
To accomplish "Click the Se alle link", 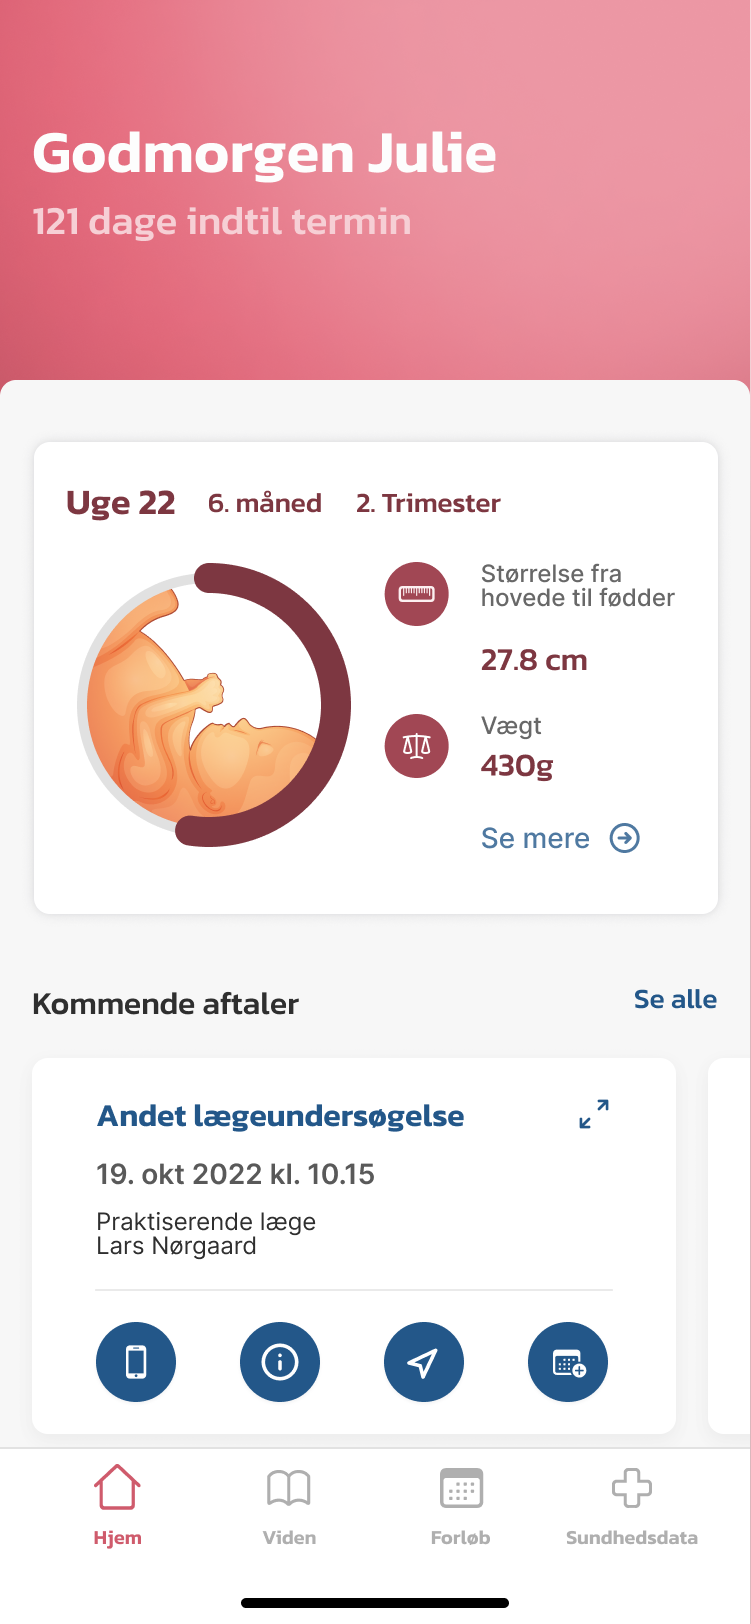I will (x=675, y=999).
